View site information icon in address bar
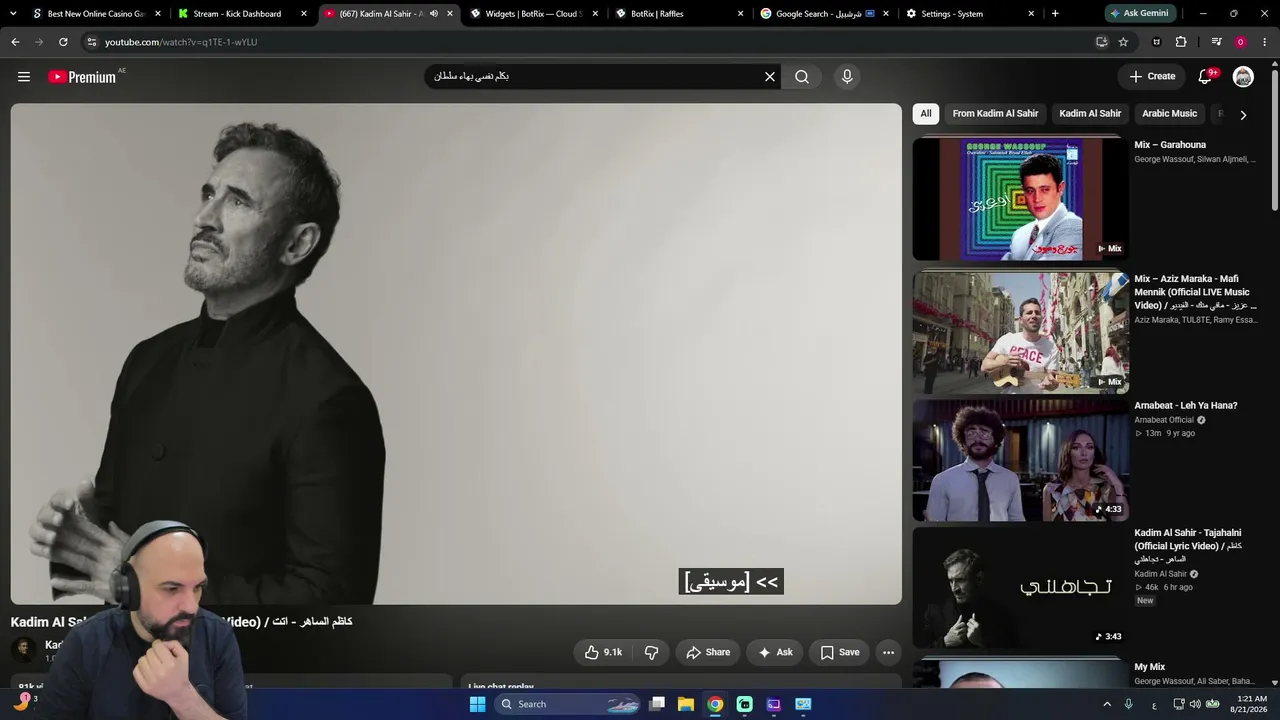The width and height of the screenshot is (1280, 720). tap(91, 42)
